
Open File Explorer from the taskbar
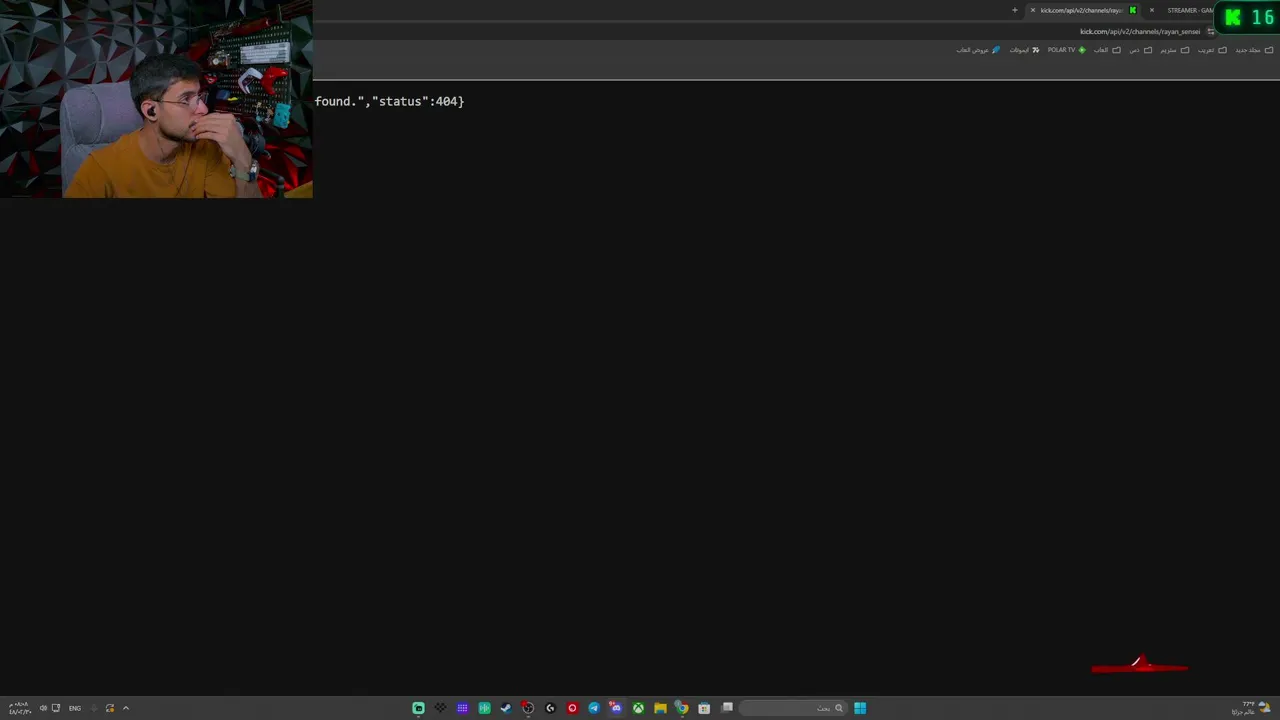coord(660,708)
